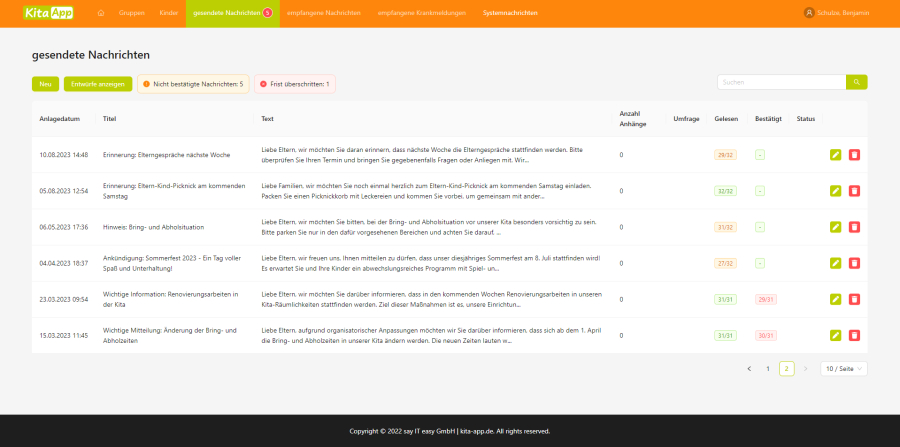The height and width of the screenshot is (447, 900).
Task: Open the 10 / Seite page size dropdown
Action: [x=843, y=369]
